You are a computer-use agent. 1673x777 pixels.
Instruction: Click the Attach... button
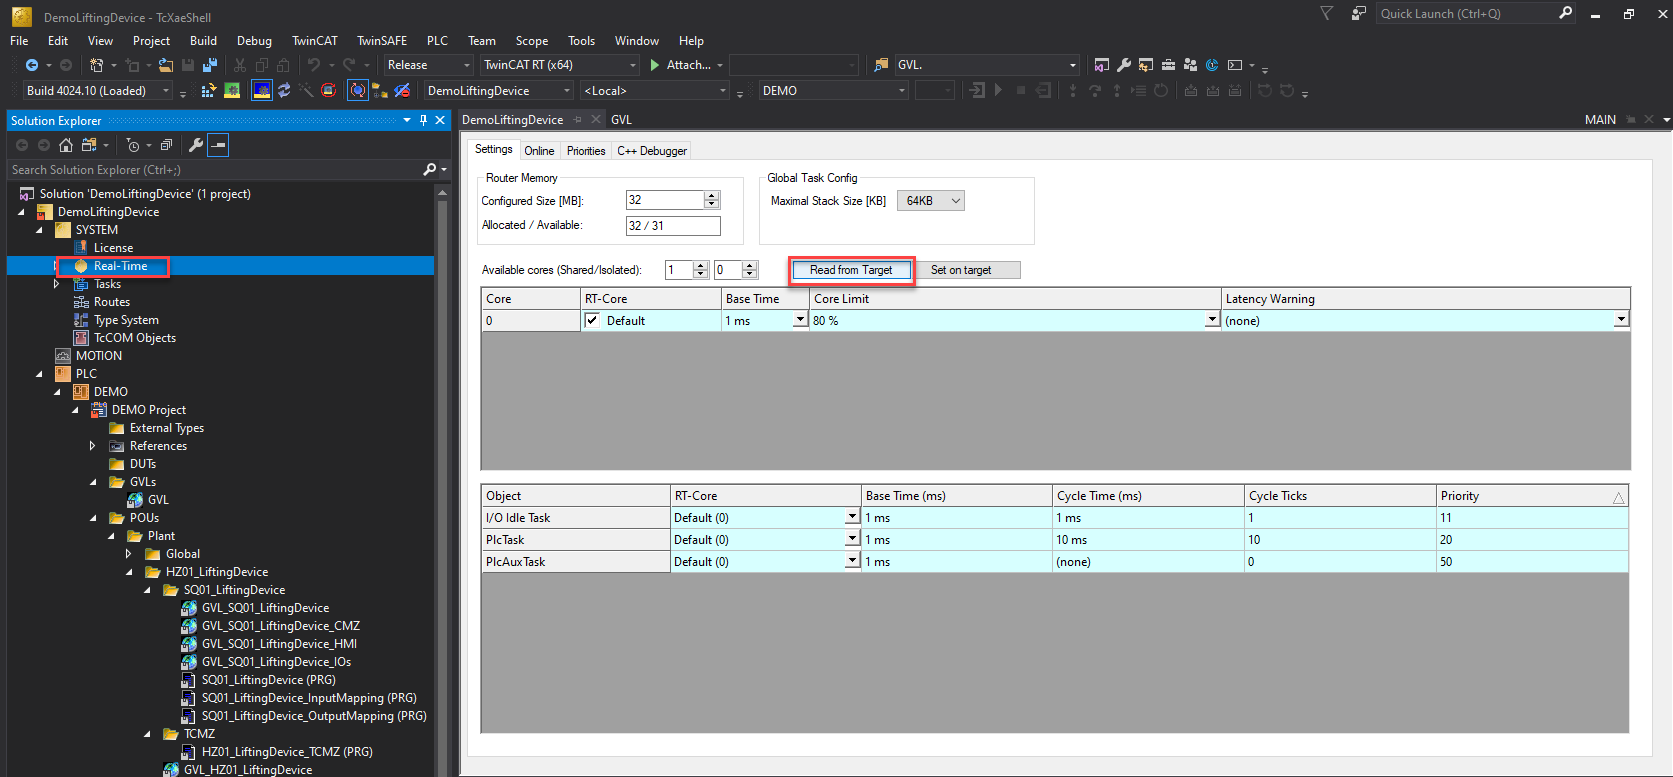[688, 65]
